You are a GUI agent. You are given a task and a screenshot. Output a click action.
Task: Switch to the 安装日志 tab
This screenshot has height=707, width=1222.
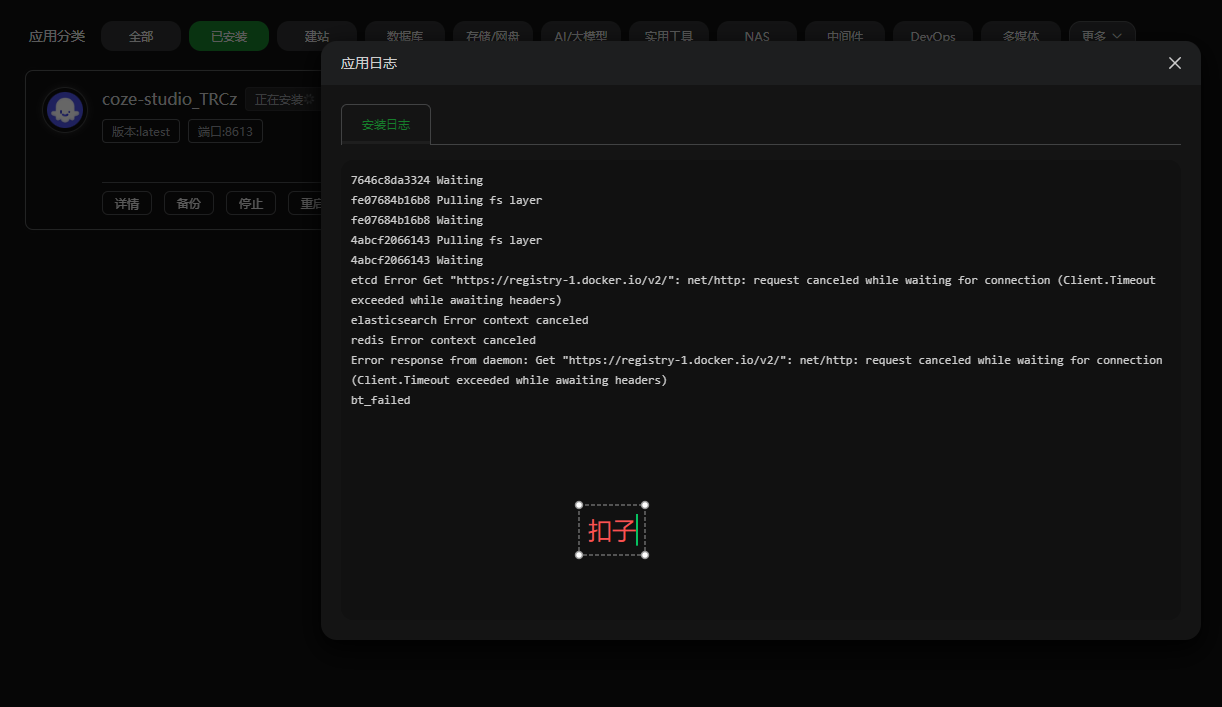[385, 124]
